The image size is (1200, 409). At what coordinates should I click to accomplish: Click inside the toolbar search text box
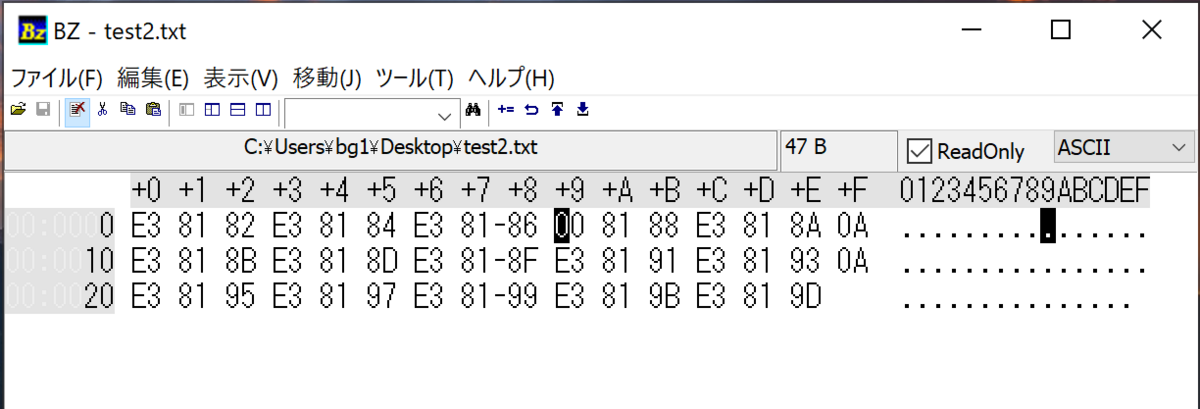[360, 114]
